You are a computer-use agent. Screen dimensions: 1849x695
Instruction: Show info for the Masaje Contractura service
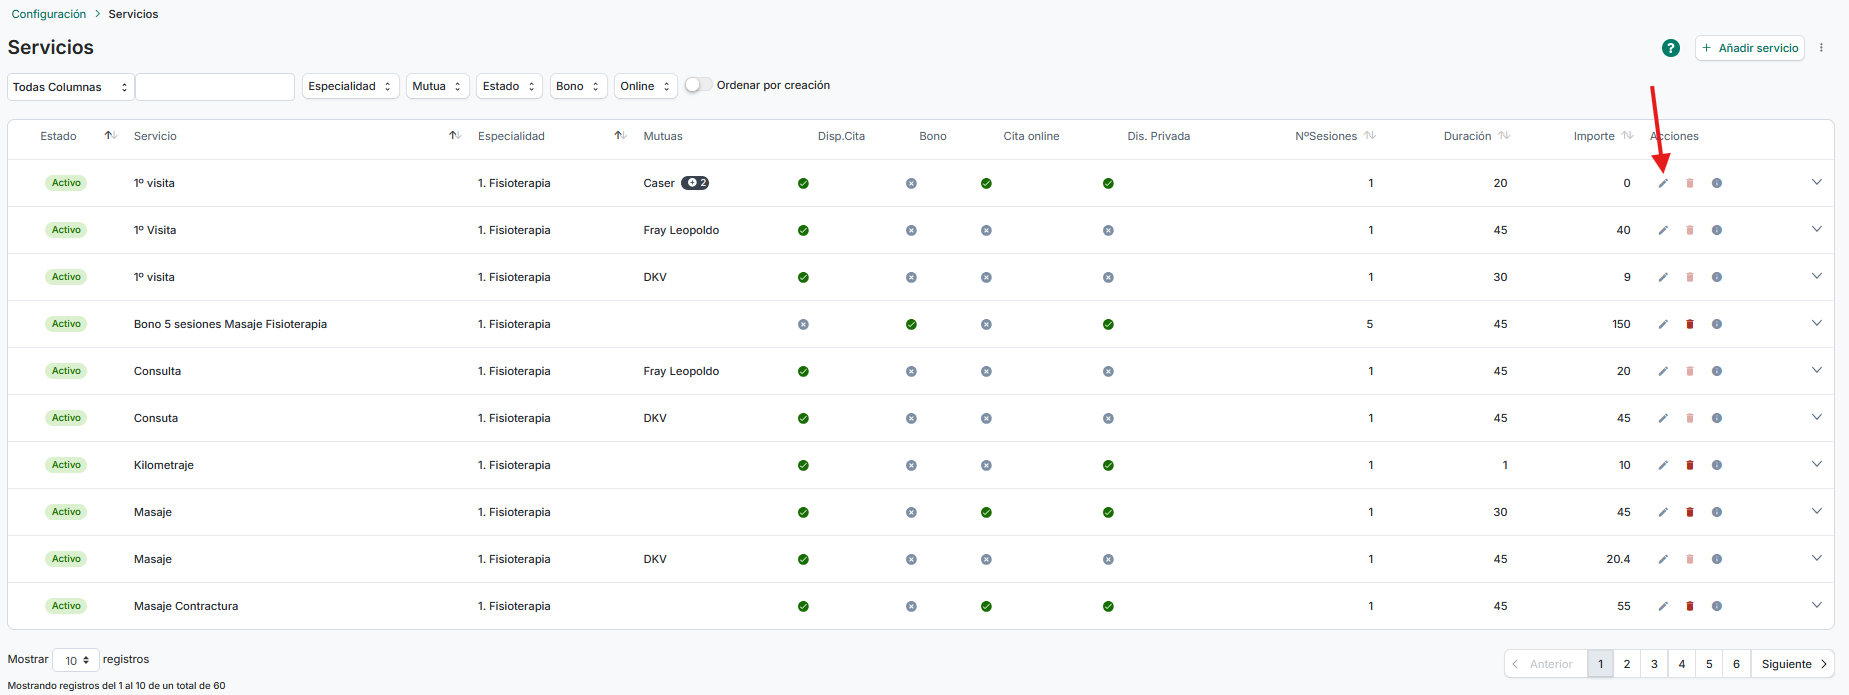(1717, 606)
